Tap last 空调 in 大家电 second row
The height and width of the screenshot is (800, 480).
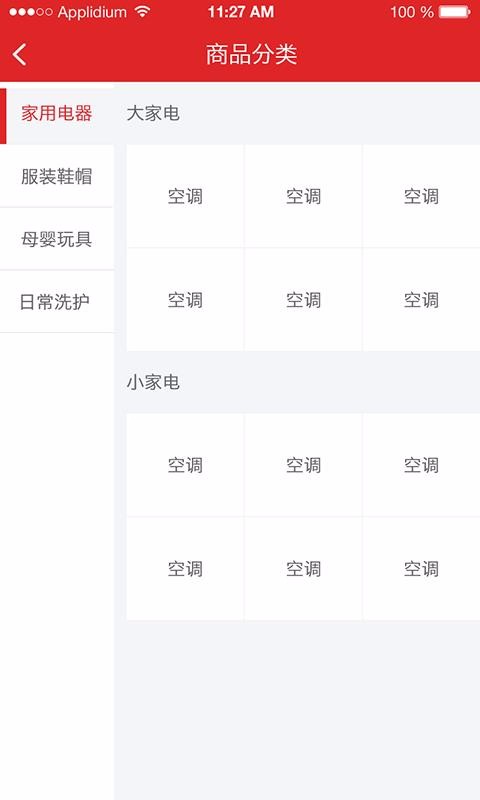(x=421, y=300)
